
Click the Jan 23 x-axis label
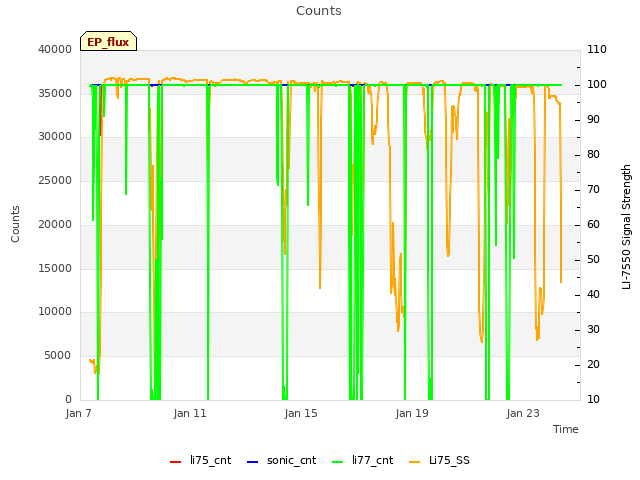click(523, 413)
